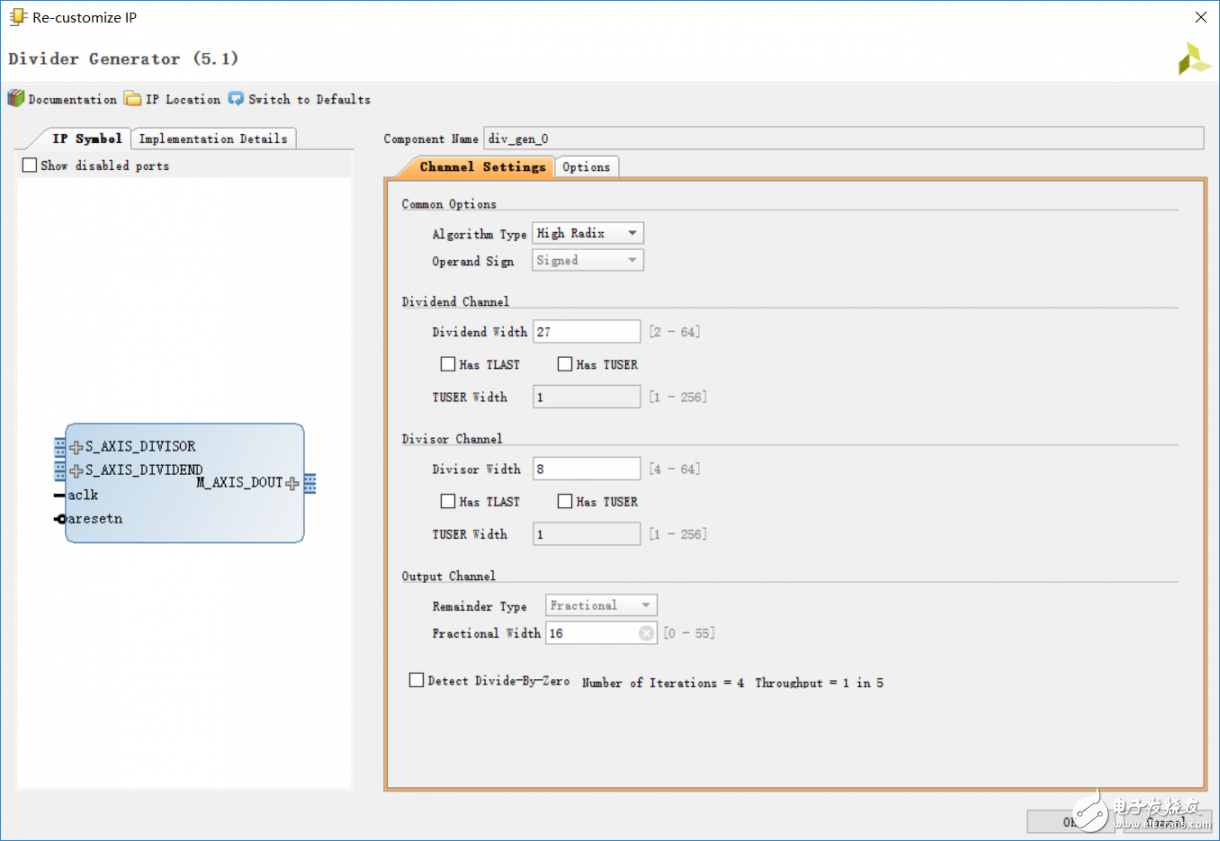
Task: Switch to Implementation Details tab
Action: point(213,139)
